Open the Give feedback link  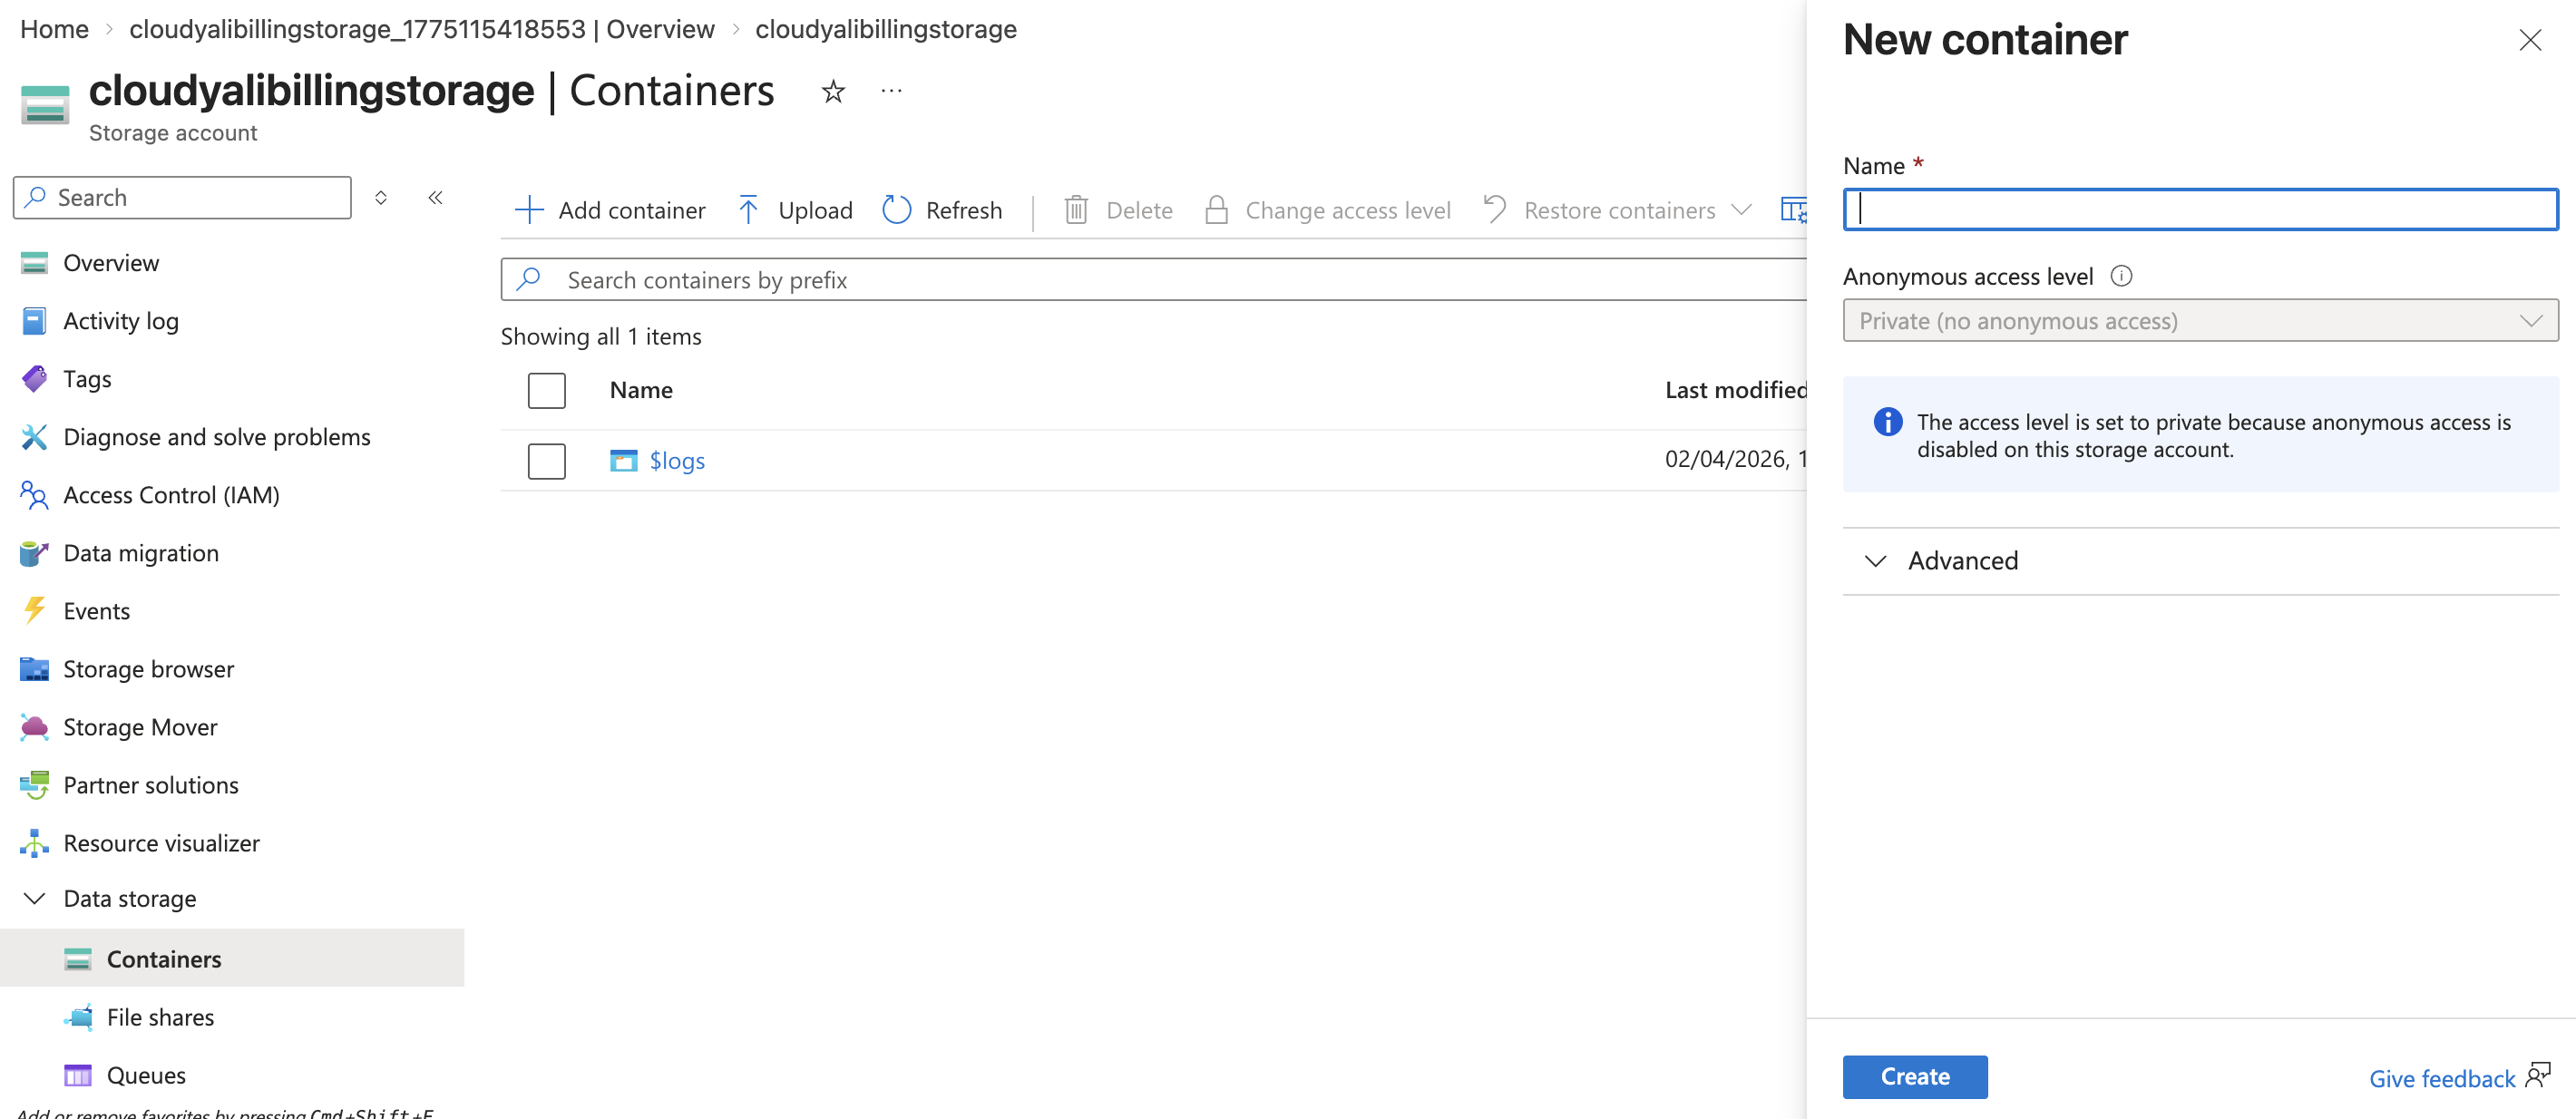point(2443,1078)
